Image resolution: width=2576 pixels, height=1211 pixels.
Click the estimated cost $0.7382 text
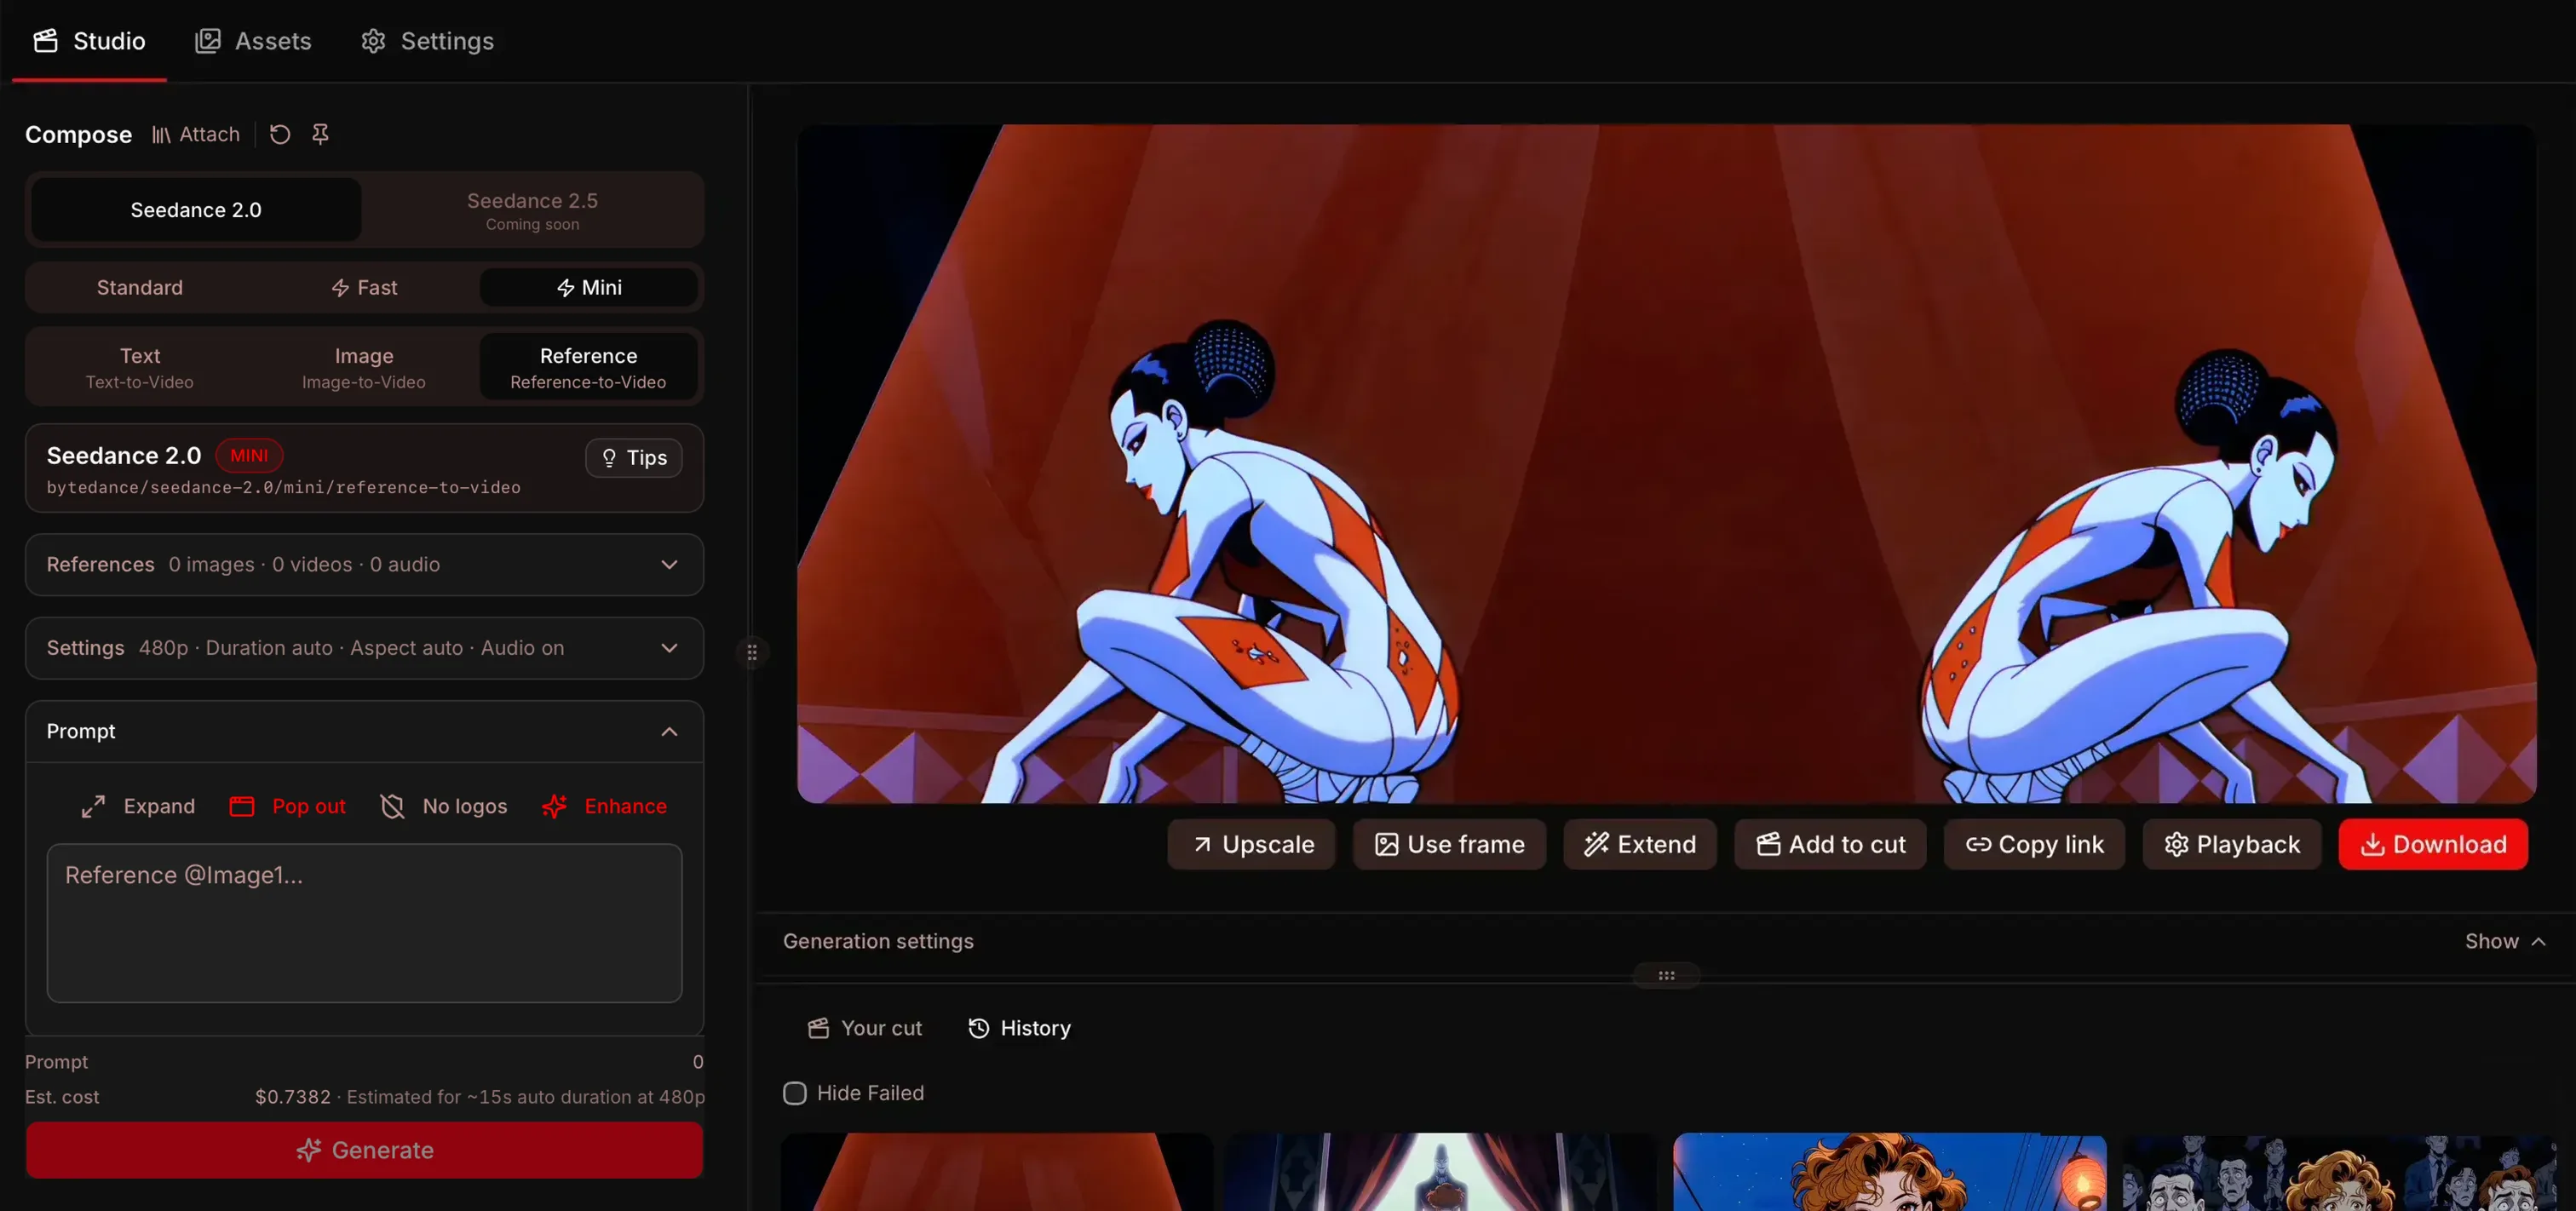tap(292, 1097)
